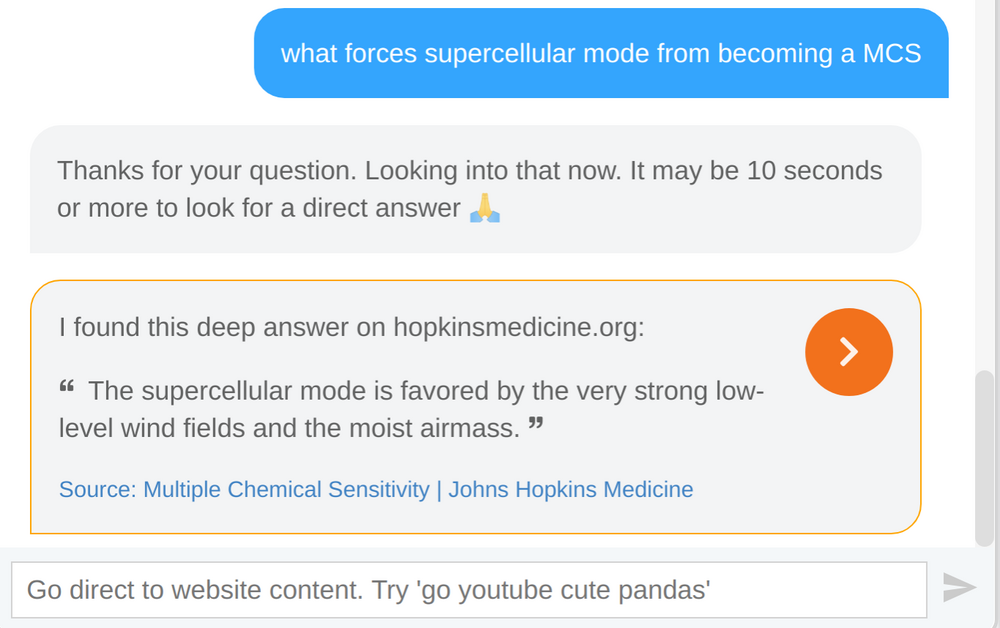Click the 'Source:' label in answer card
The width and height of the screenshot is (1000, 628).
click(97, 490)
